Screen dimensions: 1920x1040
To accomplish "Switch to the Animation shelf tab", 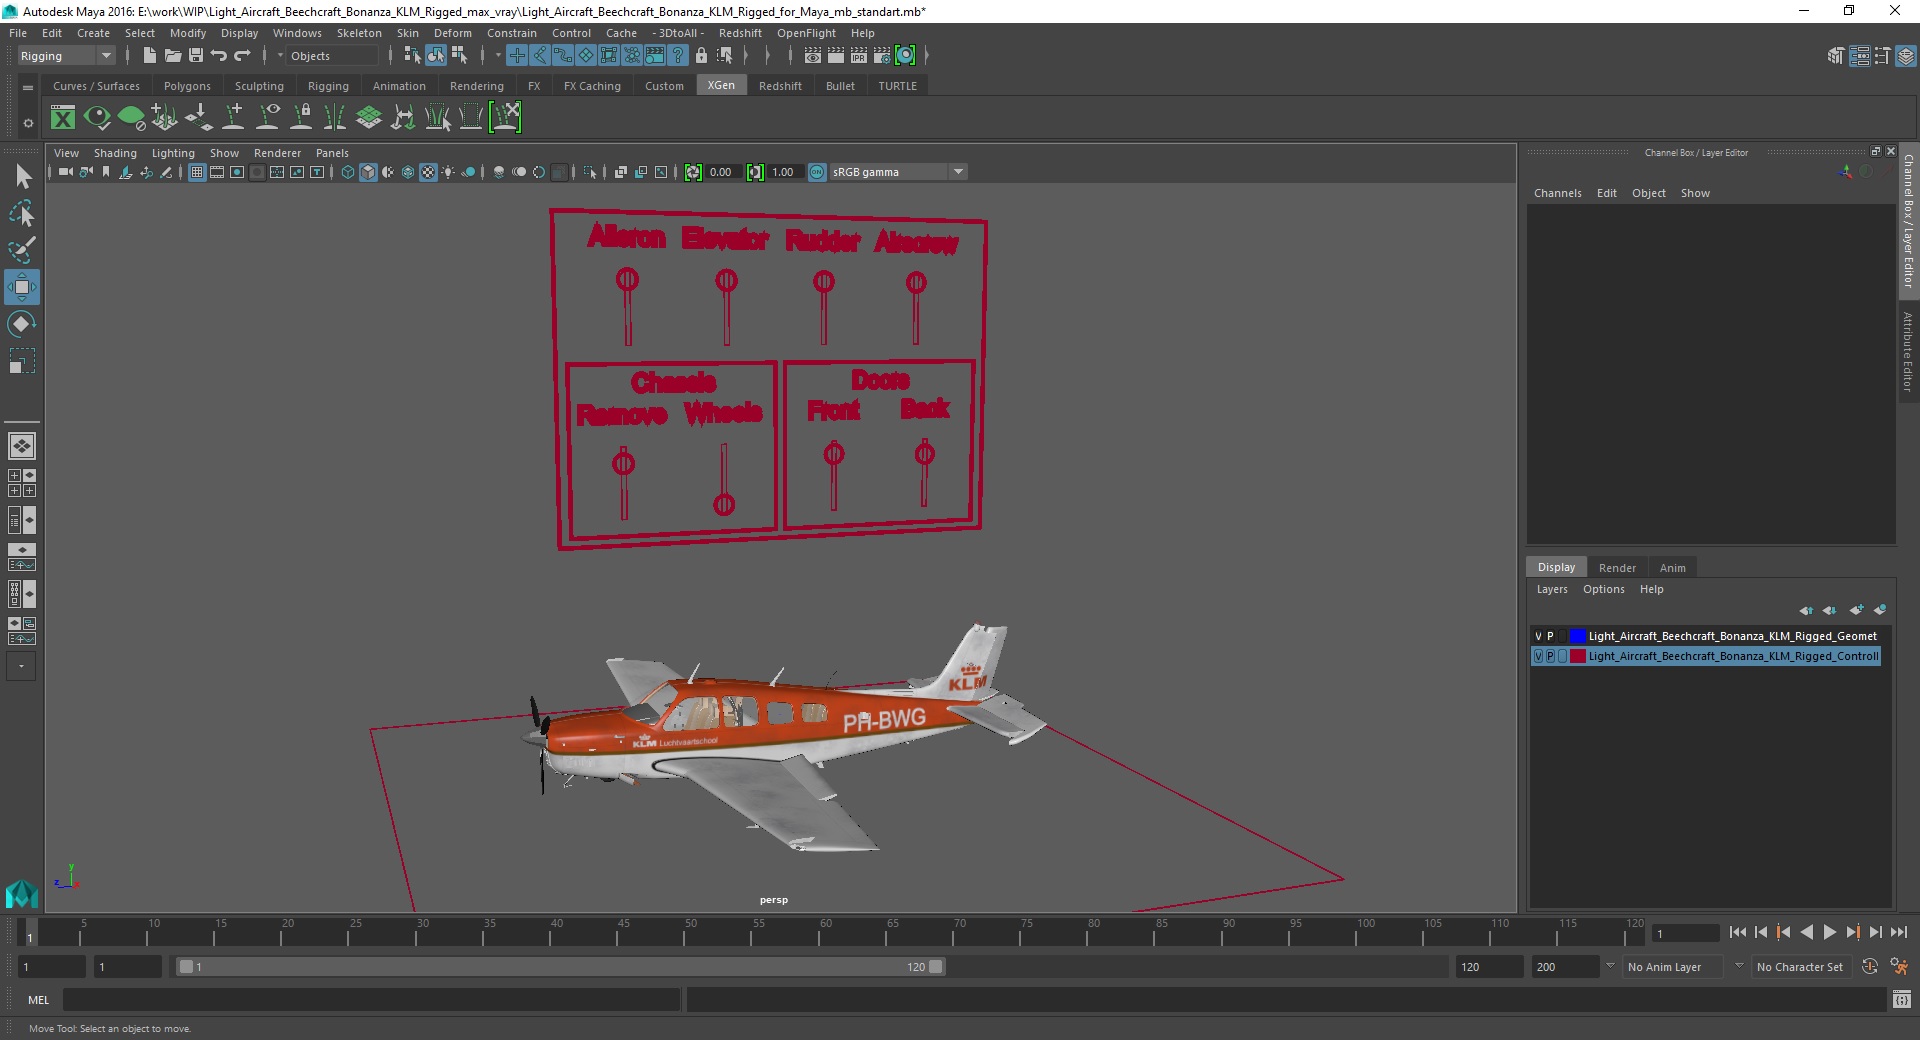I will point(399,86).
